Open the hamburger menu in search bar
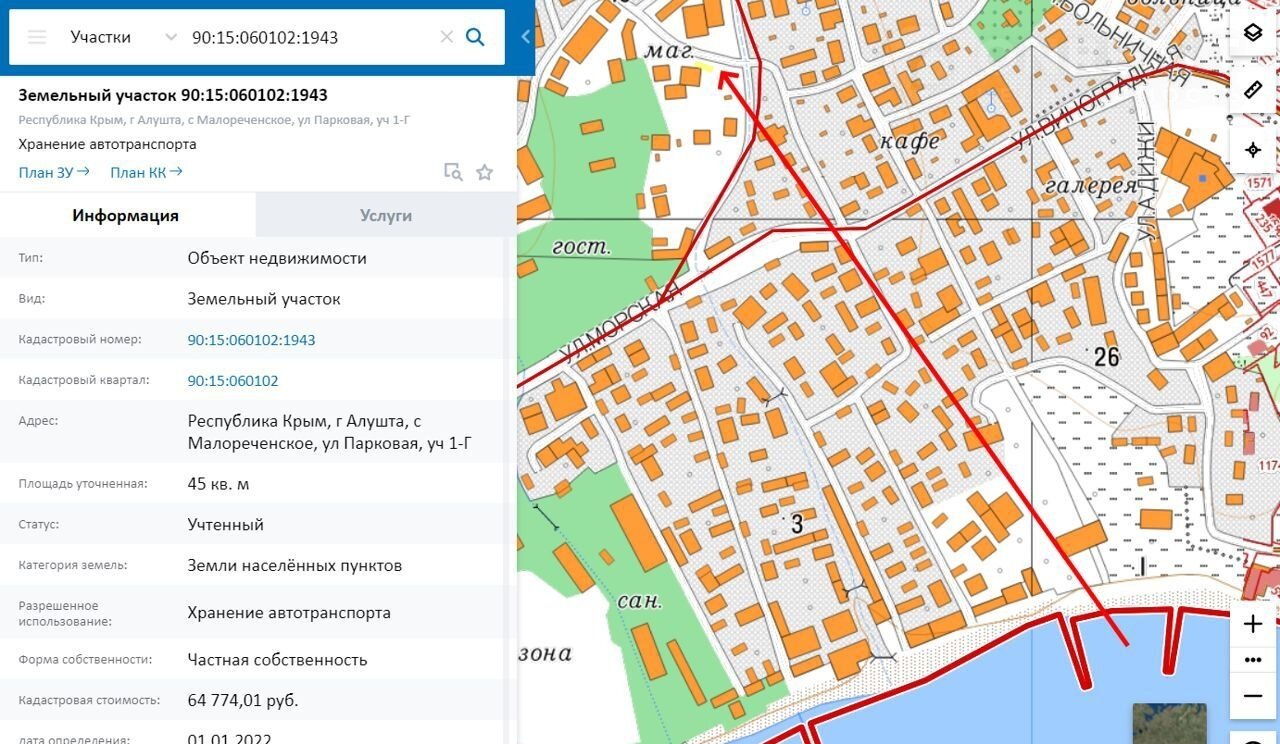Screen dimensions: 1280x744 [37, 37]
